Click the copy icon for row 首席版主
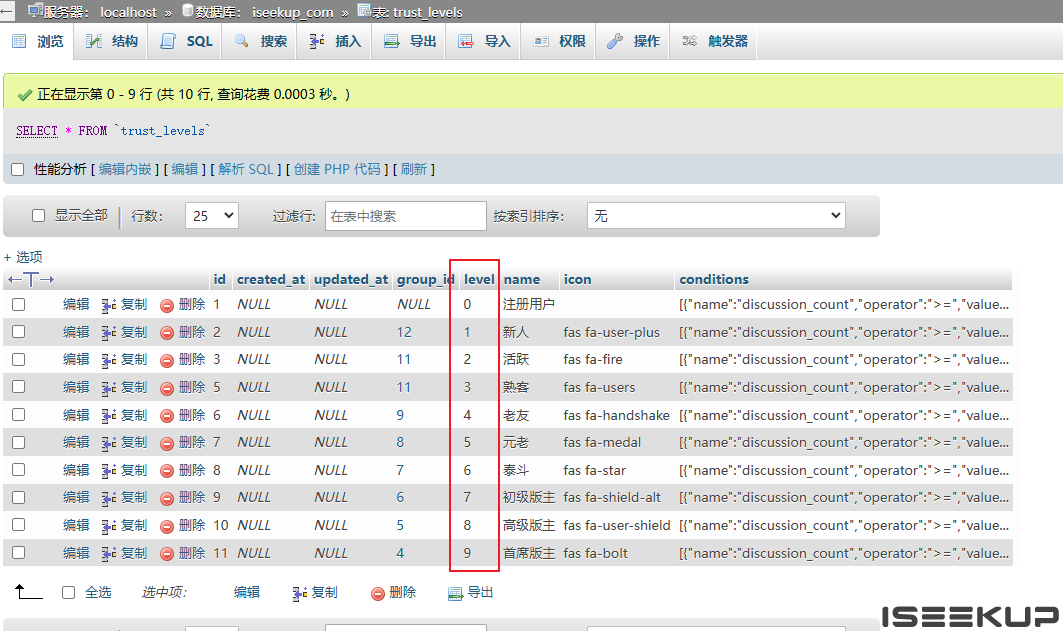Screen dimensions: 1063x631 (x=108, y=554)
